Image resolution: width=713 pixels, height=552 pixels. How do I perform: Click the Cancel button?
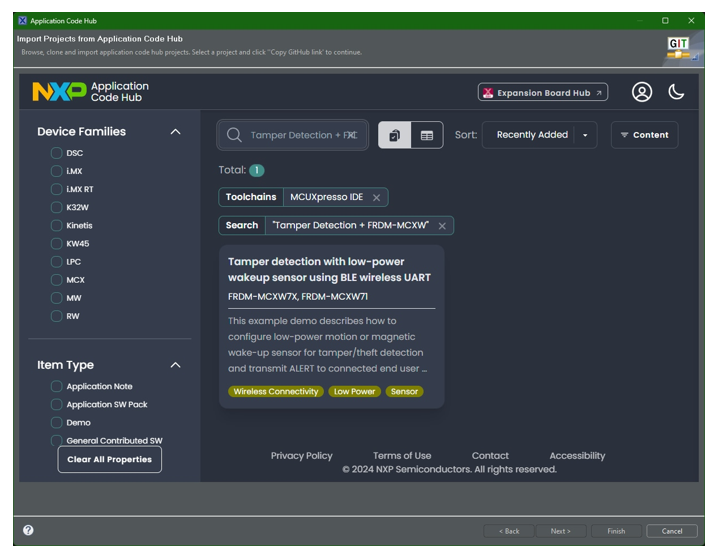click(672, 531)
